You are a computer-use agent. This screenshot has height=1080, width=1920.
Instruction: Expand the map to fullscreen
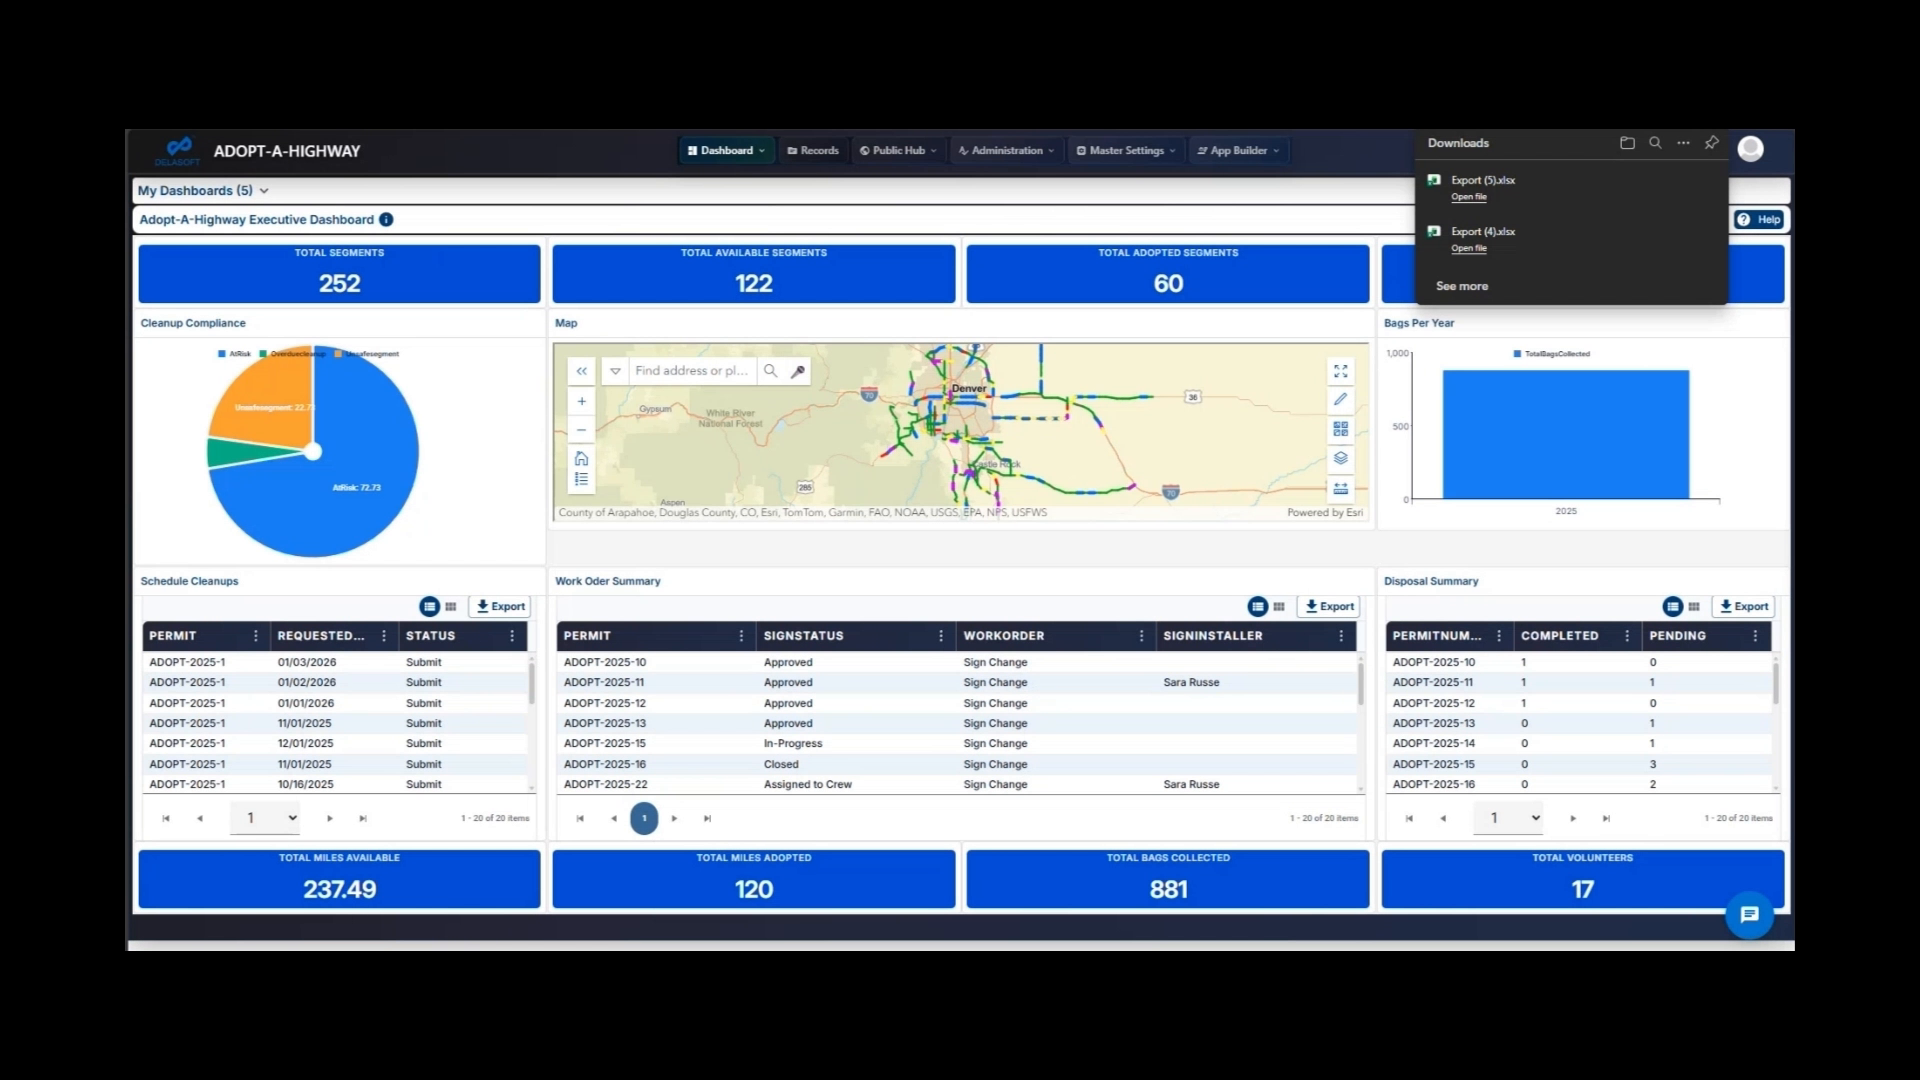[x=1341, y=372]
